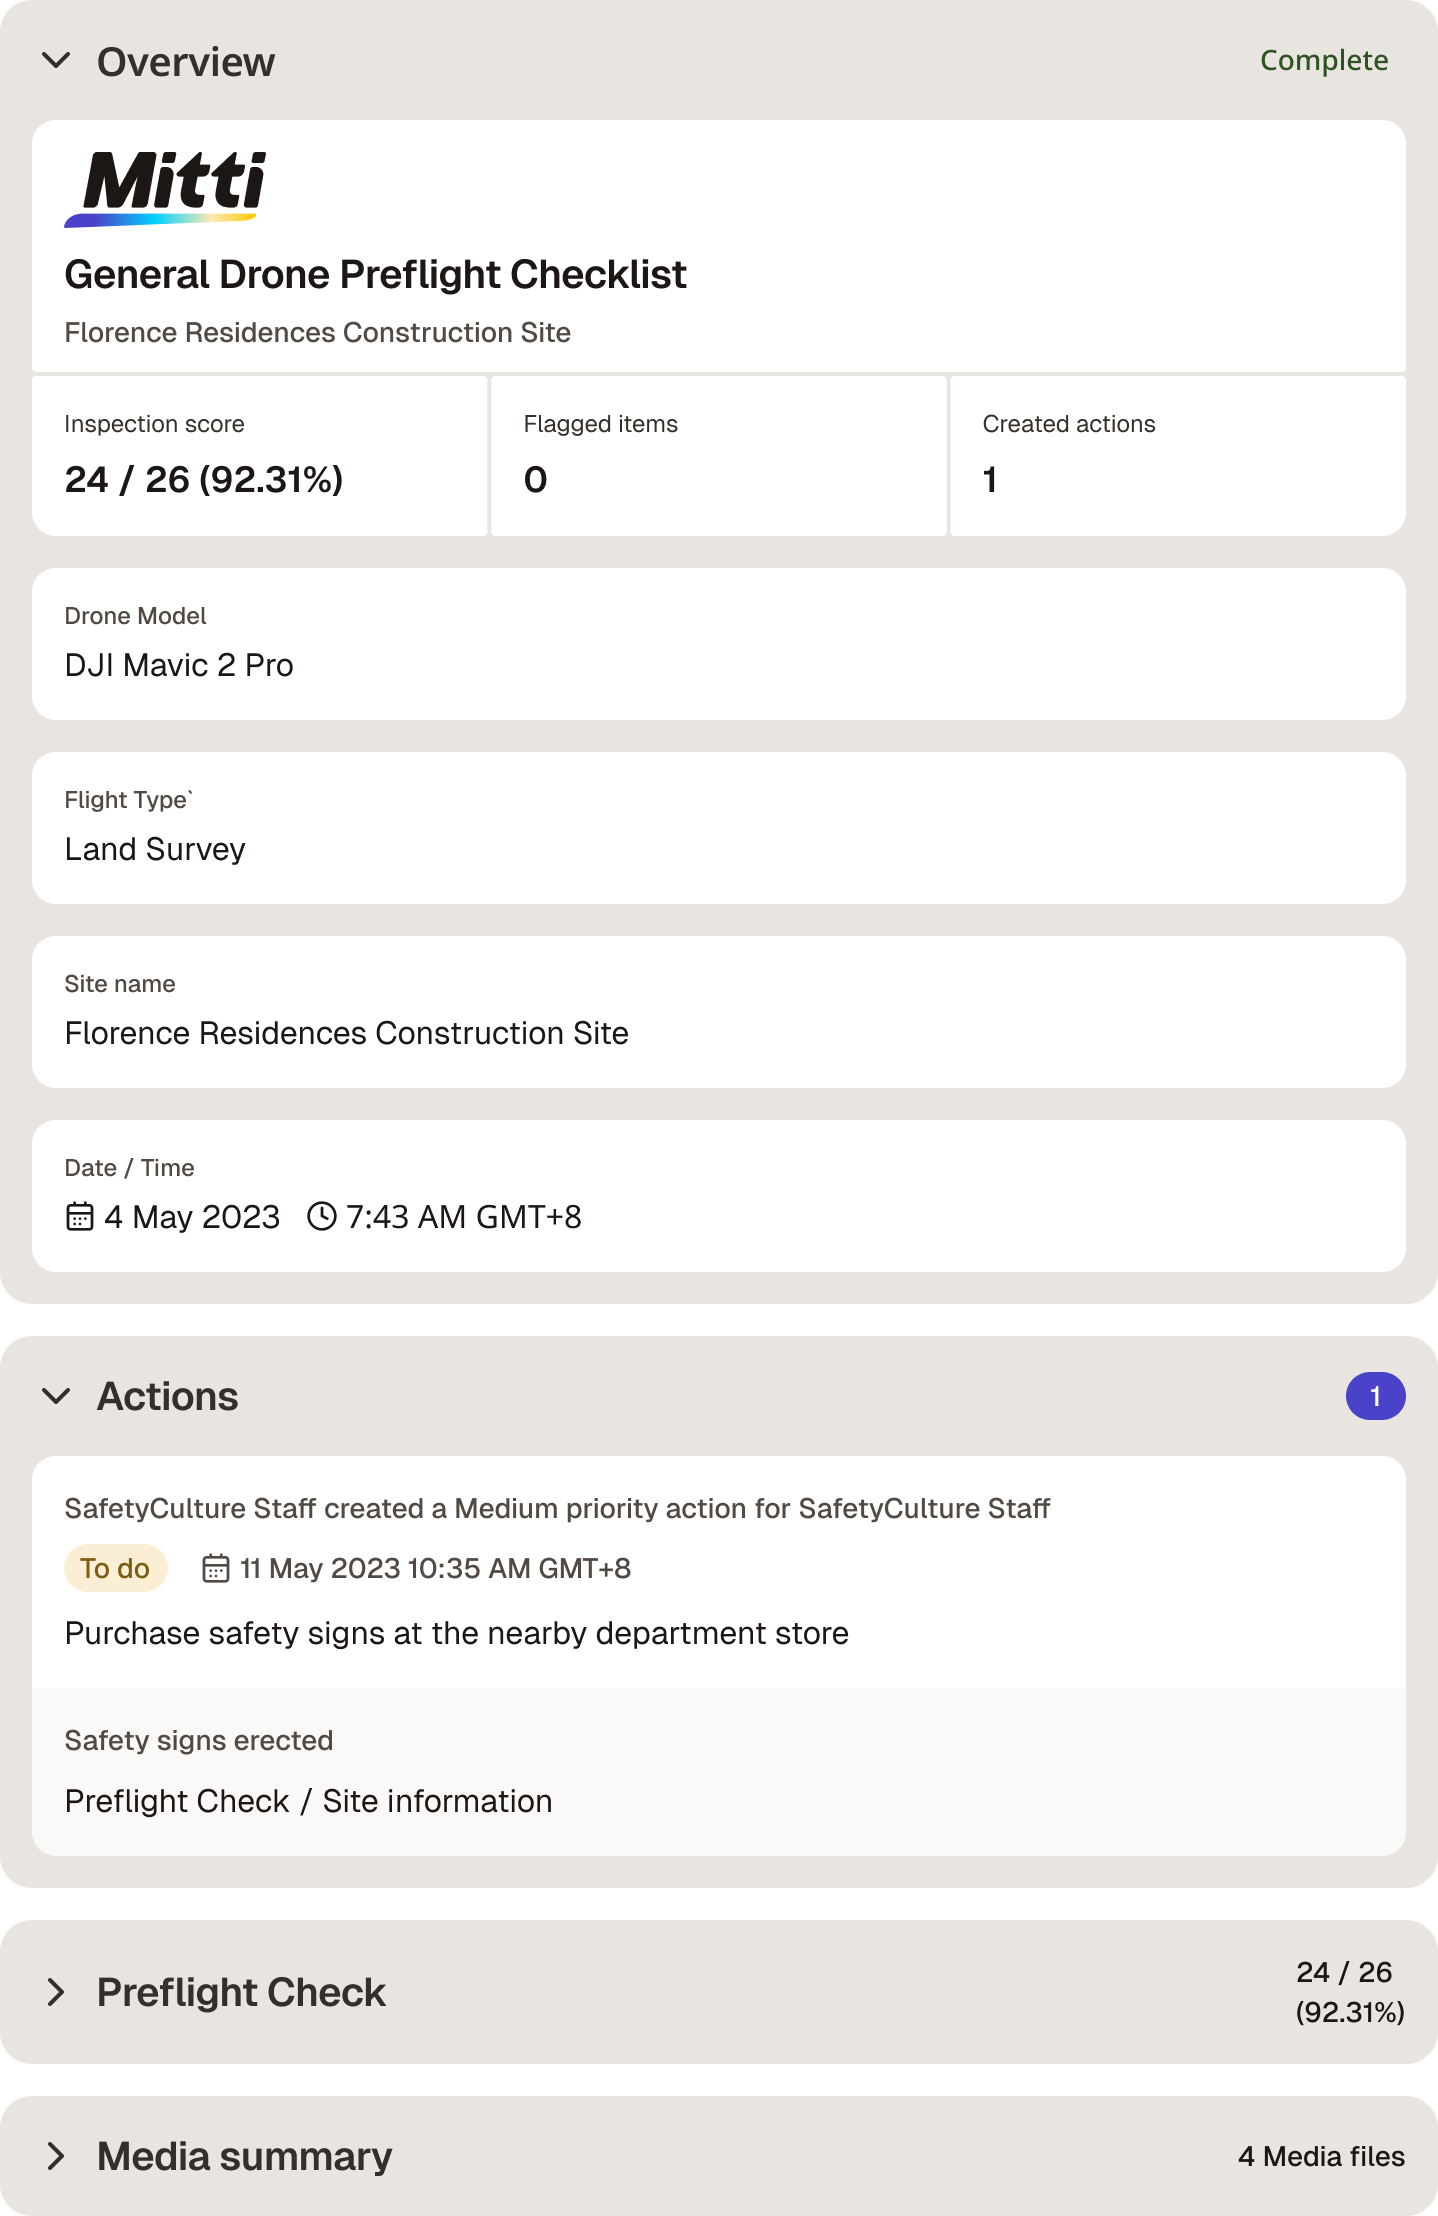Select the DJI Mavic 2 Pro drone model field

click(x=719, y=644)
